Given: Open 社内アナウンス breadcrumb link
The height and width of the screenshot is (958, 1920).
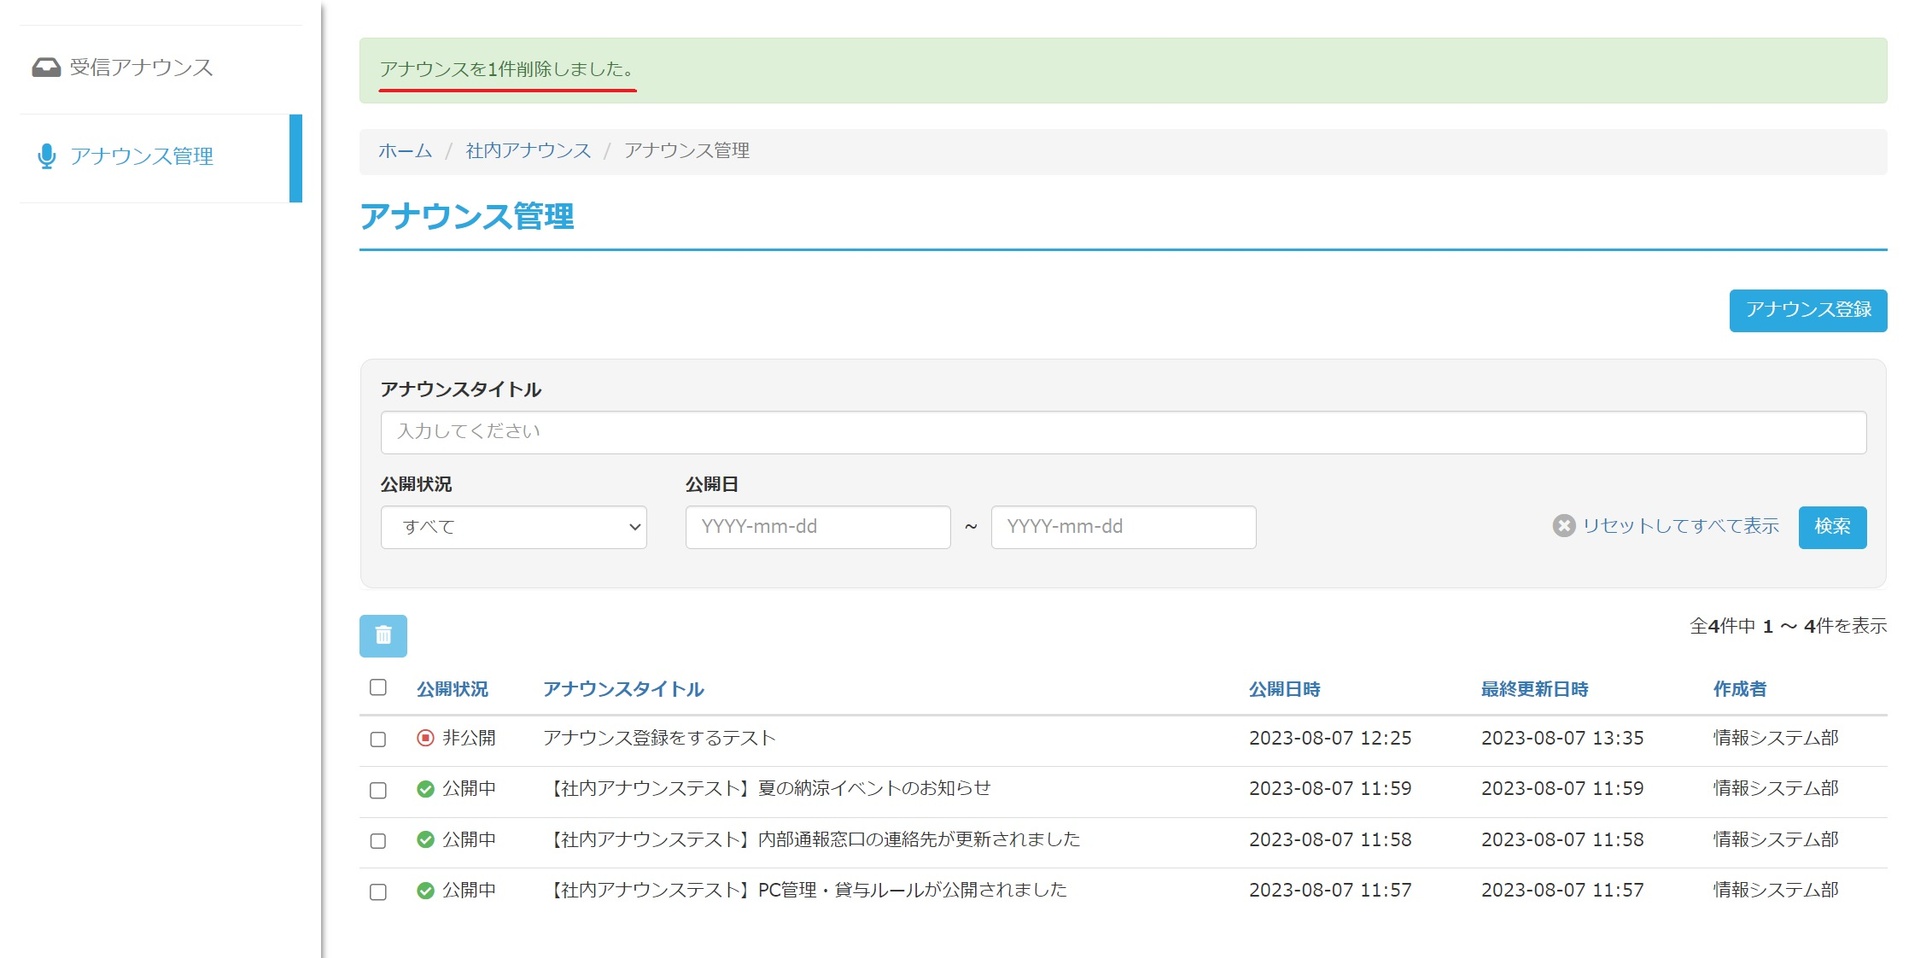Looking at the screenshot, I should 528,151.
